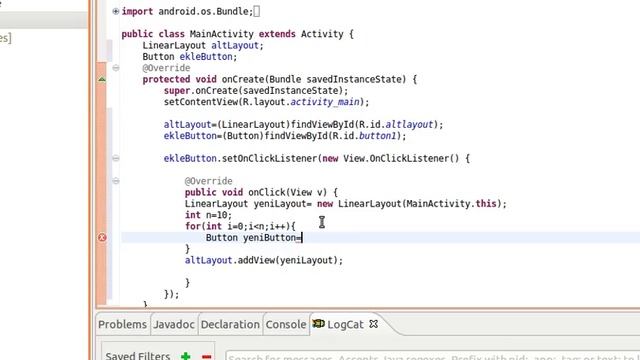Screen dimensions: 640x360
Task: Click the folded import placeholder box
Action: click(256, 11)
